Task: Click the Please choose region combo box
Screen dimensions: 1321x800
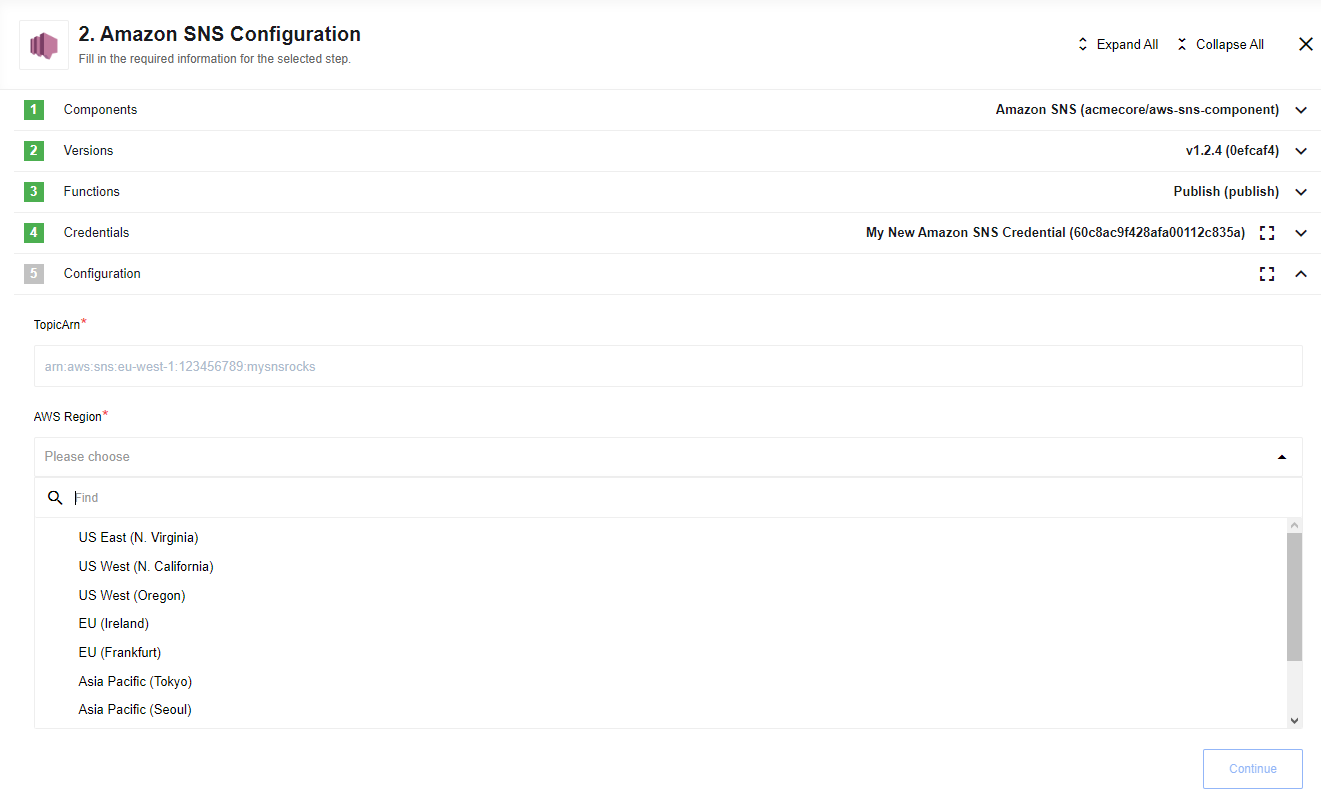Action: coord(668,457)
